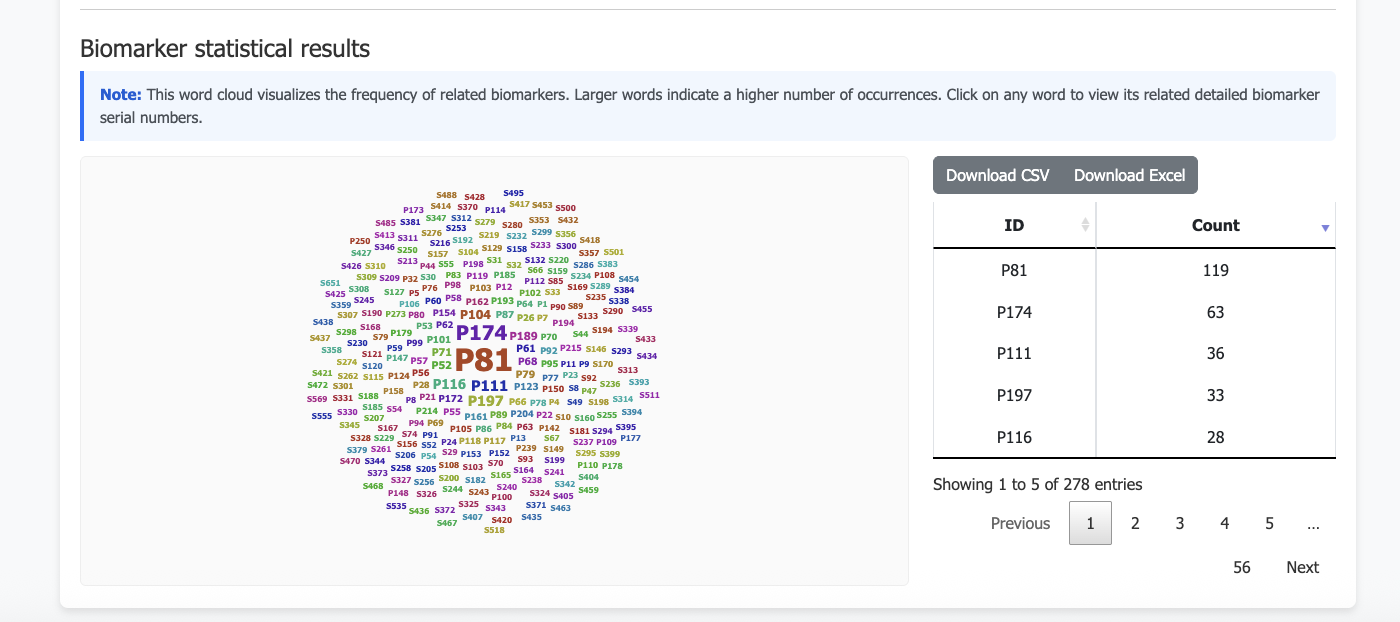Select the P174 word in cloud

pyautogui.click(x=482, y=333)
